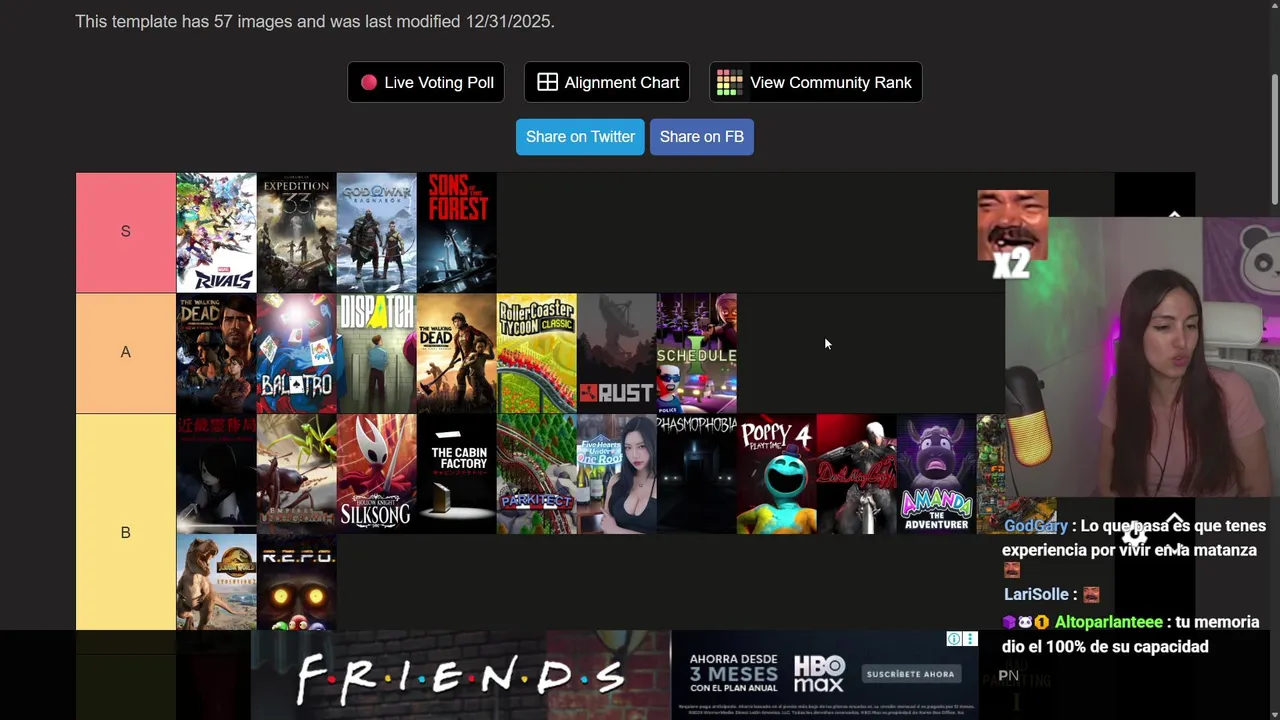Image resolution: width=1280 pixels, height=720 pixels.
Task: Click the purple cube badge beside Altoparlanteee
Action: pos(1009,622)
